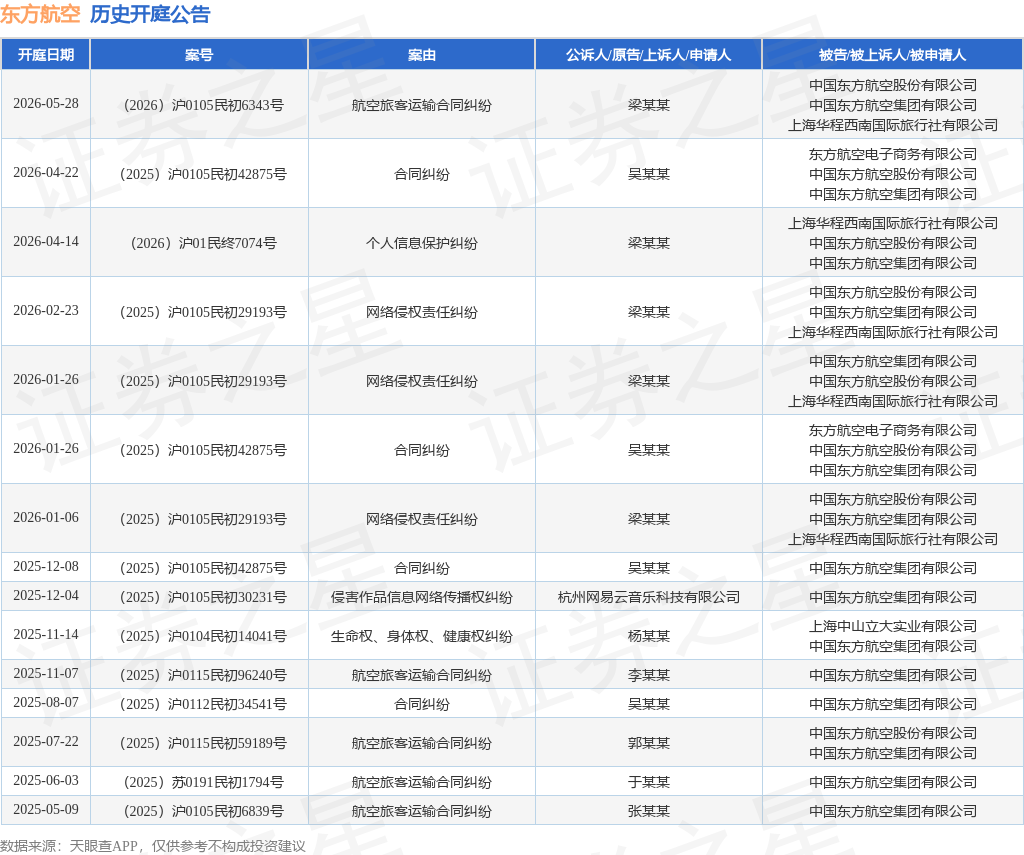The height and width of the screenshot is (855, 1024).
Task: Click plaintiff name 李某某
Action: tap(648, 675)
